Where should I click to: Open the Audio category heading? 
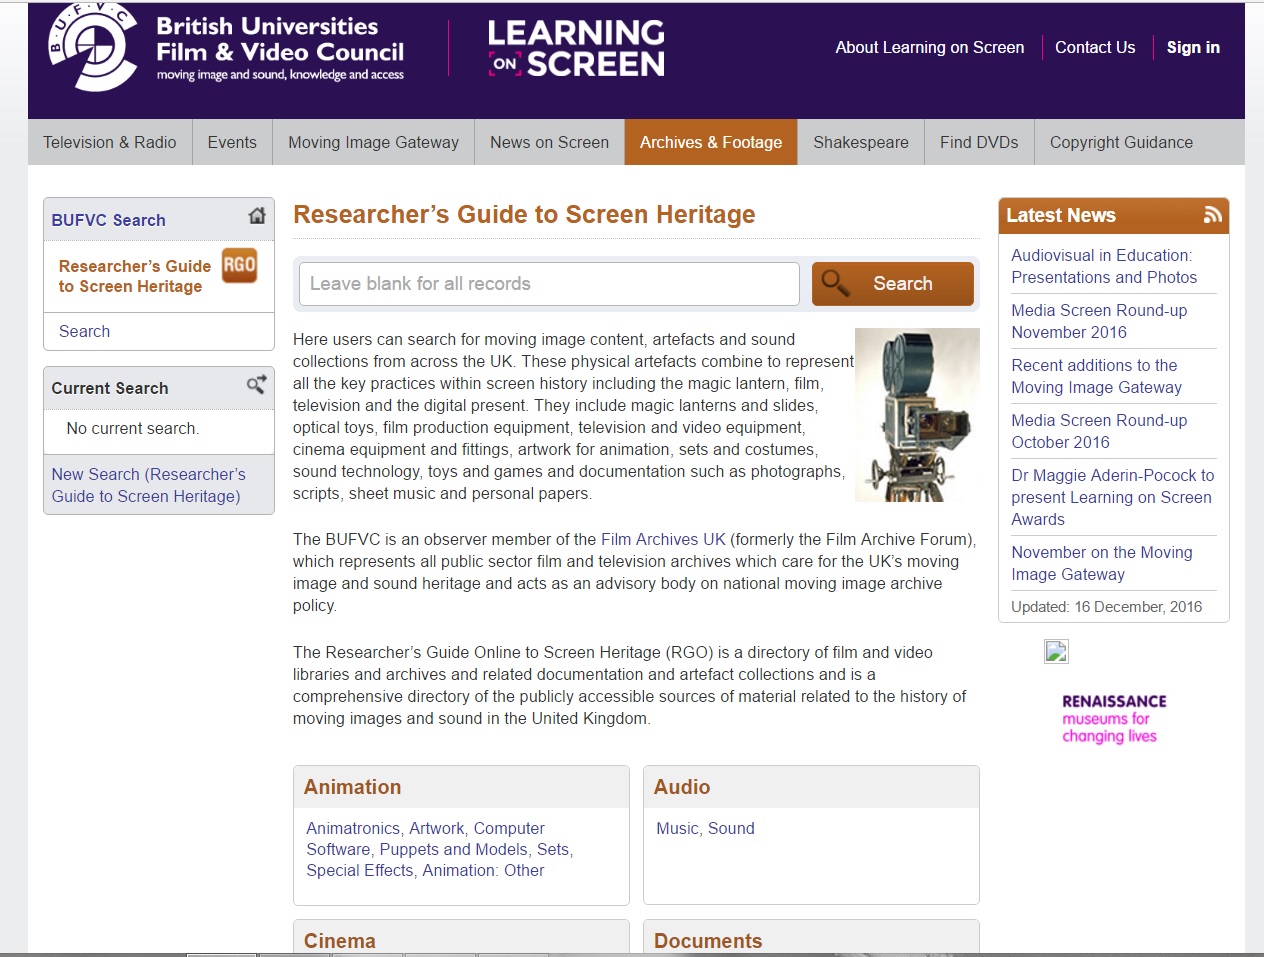click(682, 787)
